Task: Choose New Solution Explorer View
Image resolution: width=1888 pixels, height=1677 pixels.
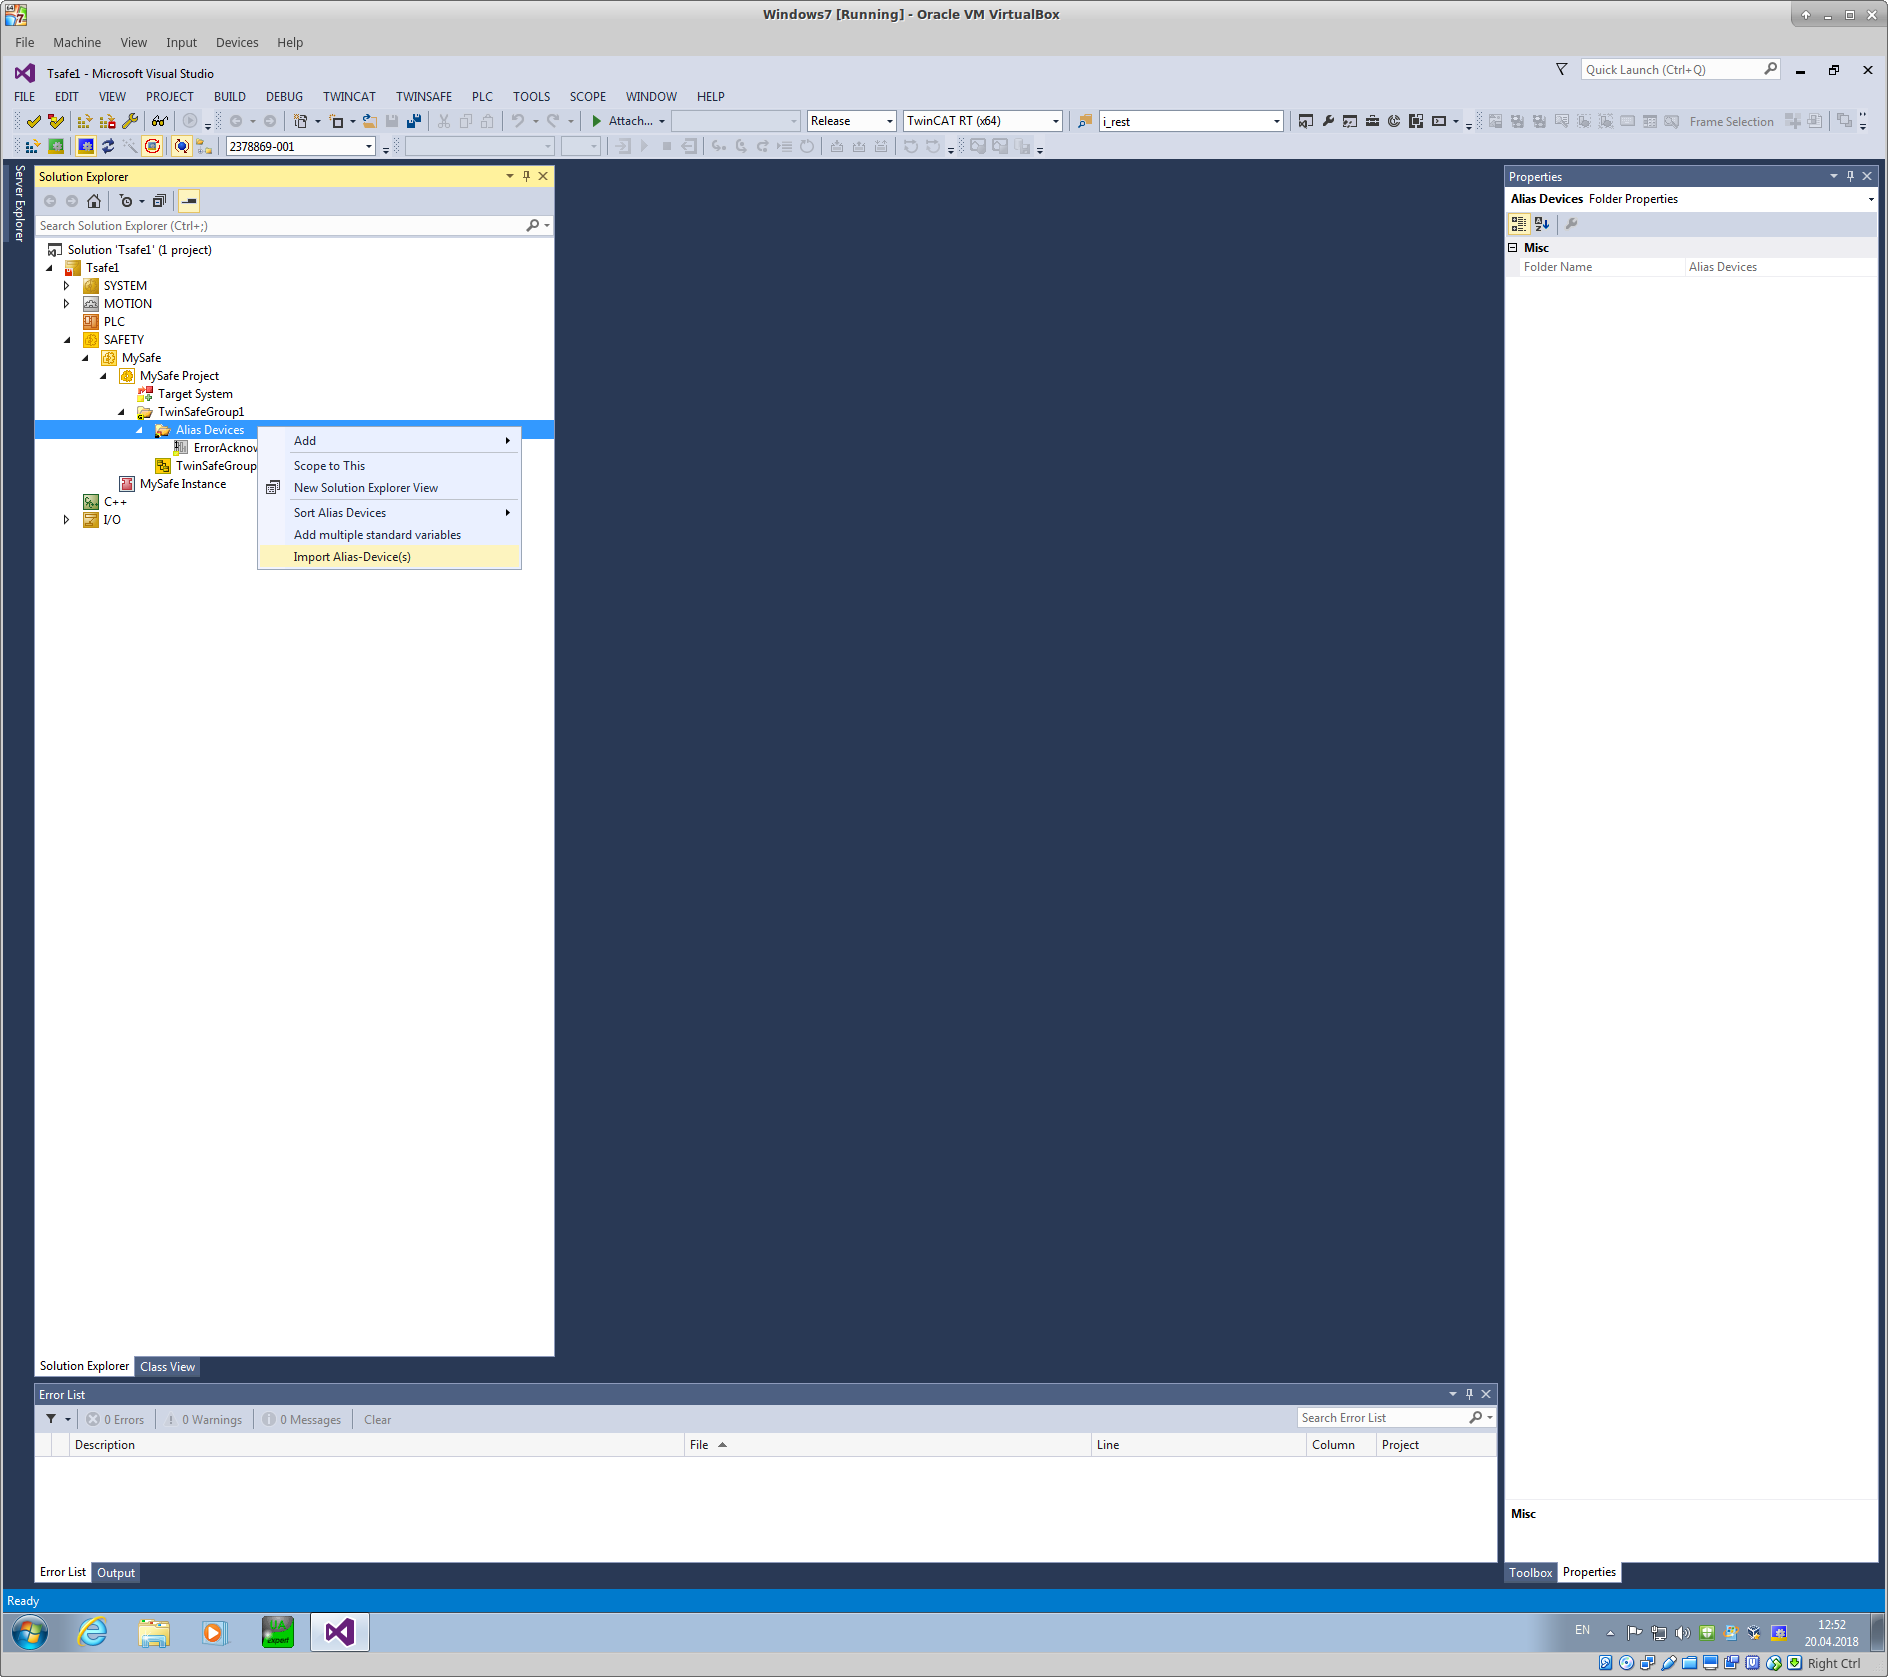Action: click(390, 488)
